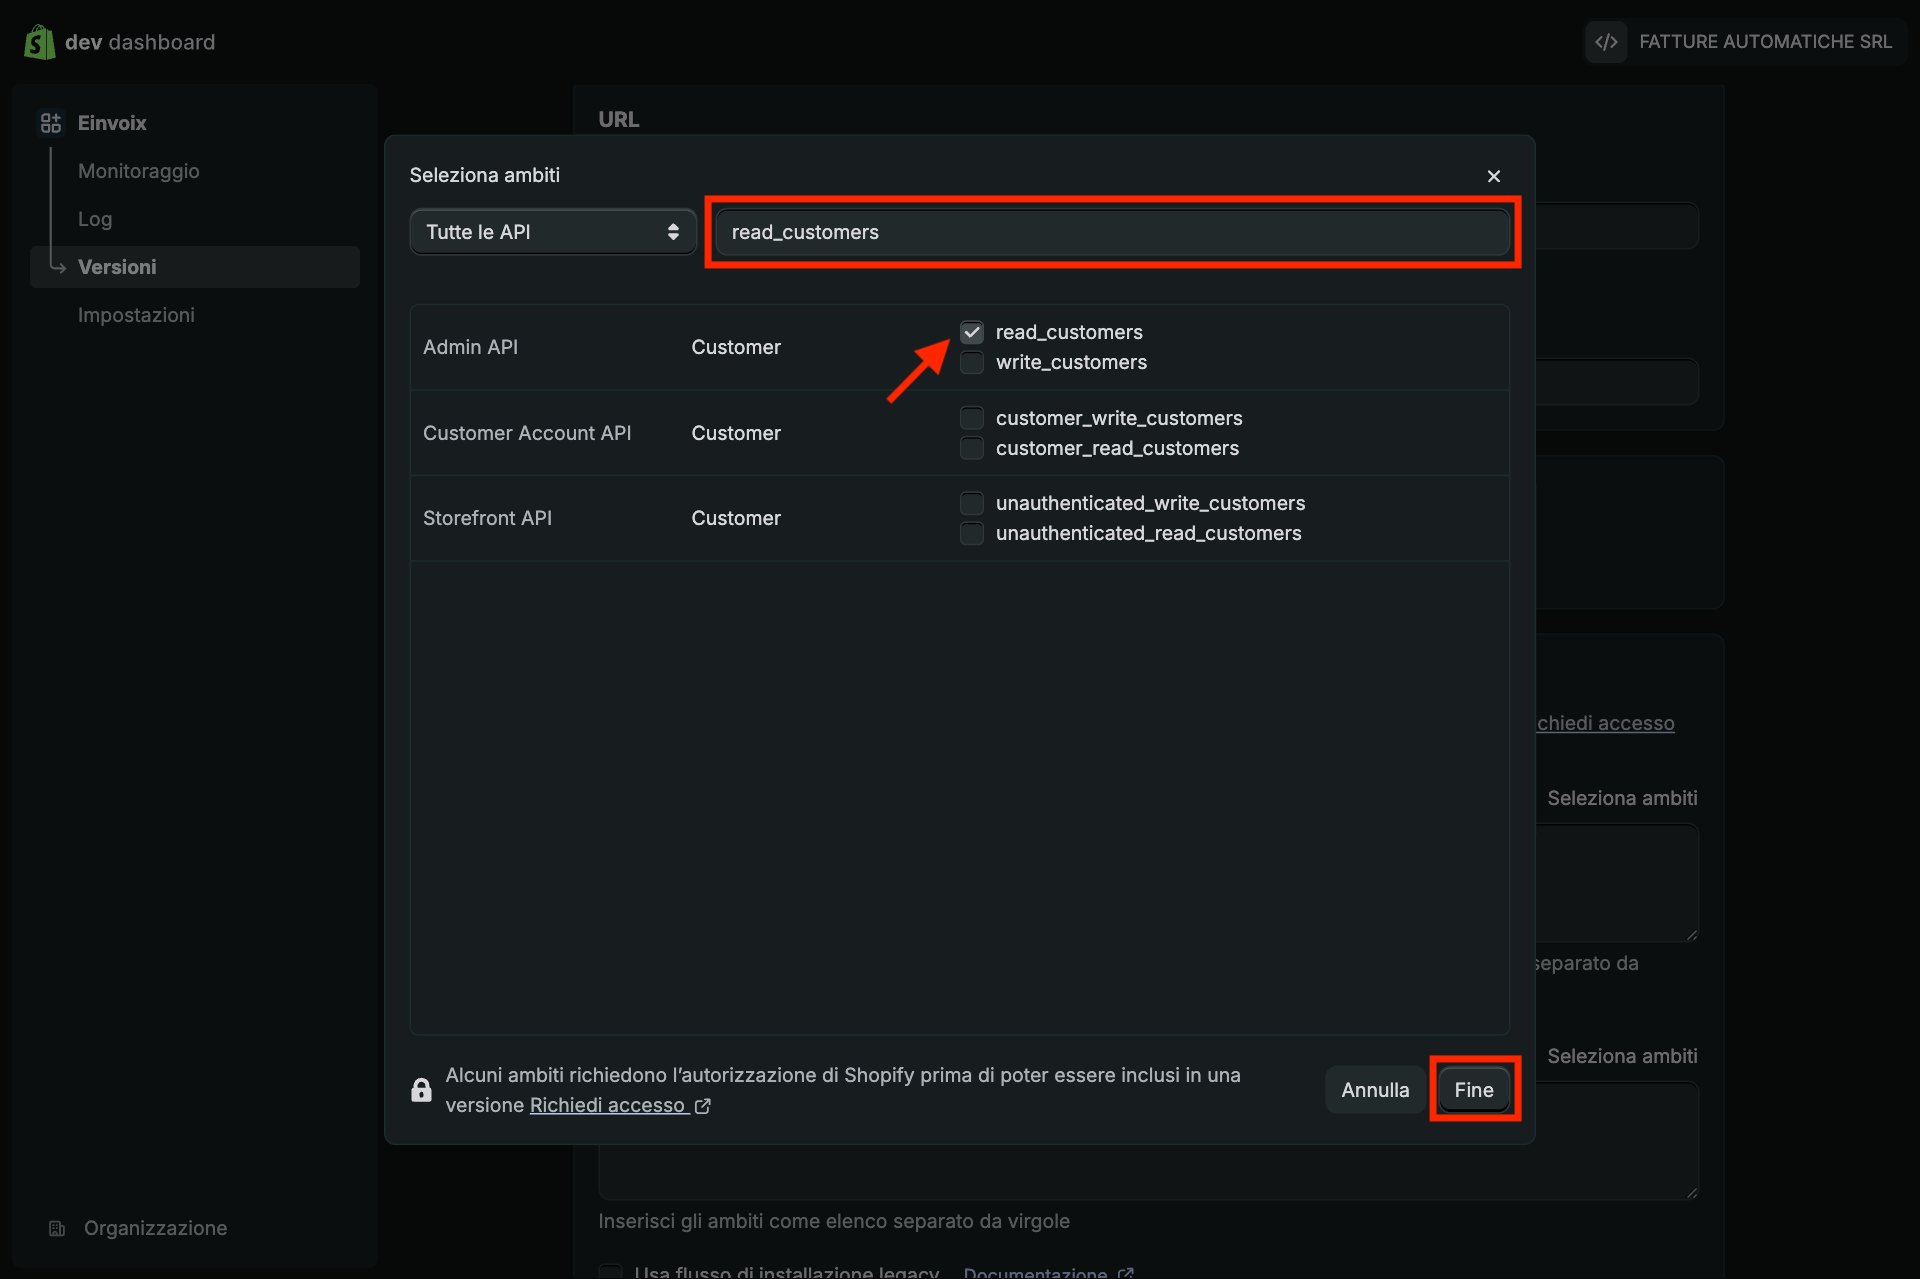Click the read_customers scope label
Image resolution: width=1920 pixels, height=1279 pixels.
click(1069, 332)
